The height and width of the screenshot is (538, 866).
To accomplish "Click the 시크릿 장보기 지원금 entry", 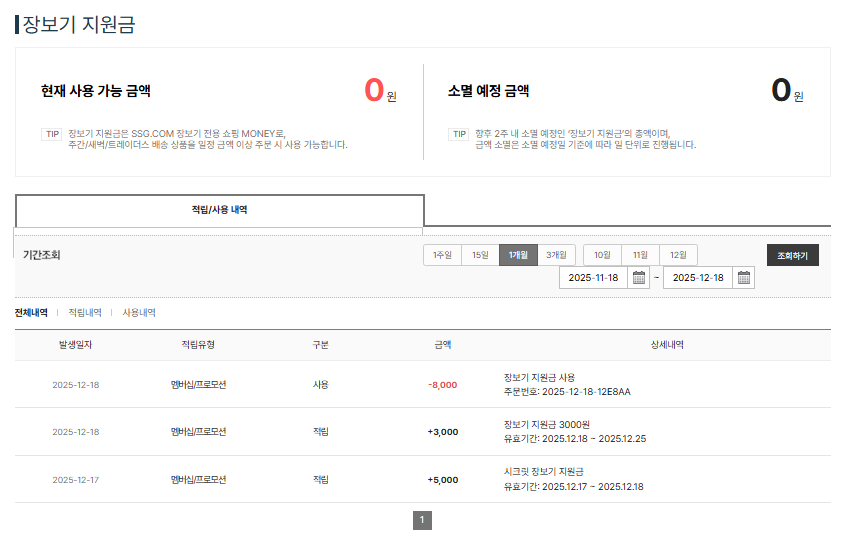I will [x=544, y=471].
